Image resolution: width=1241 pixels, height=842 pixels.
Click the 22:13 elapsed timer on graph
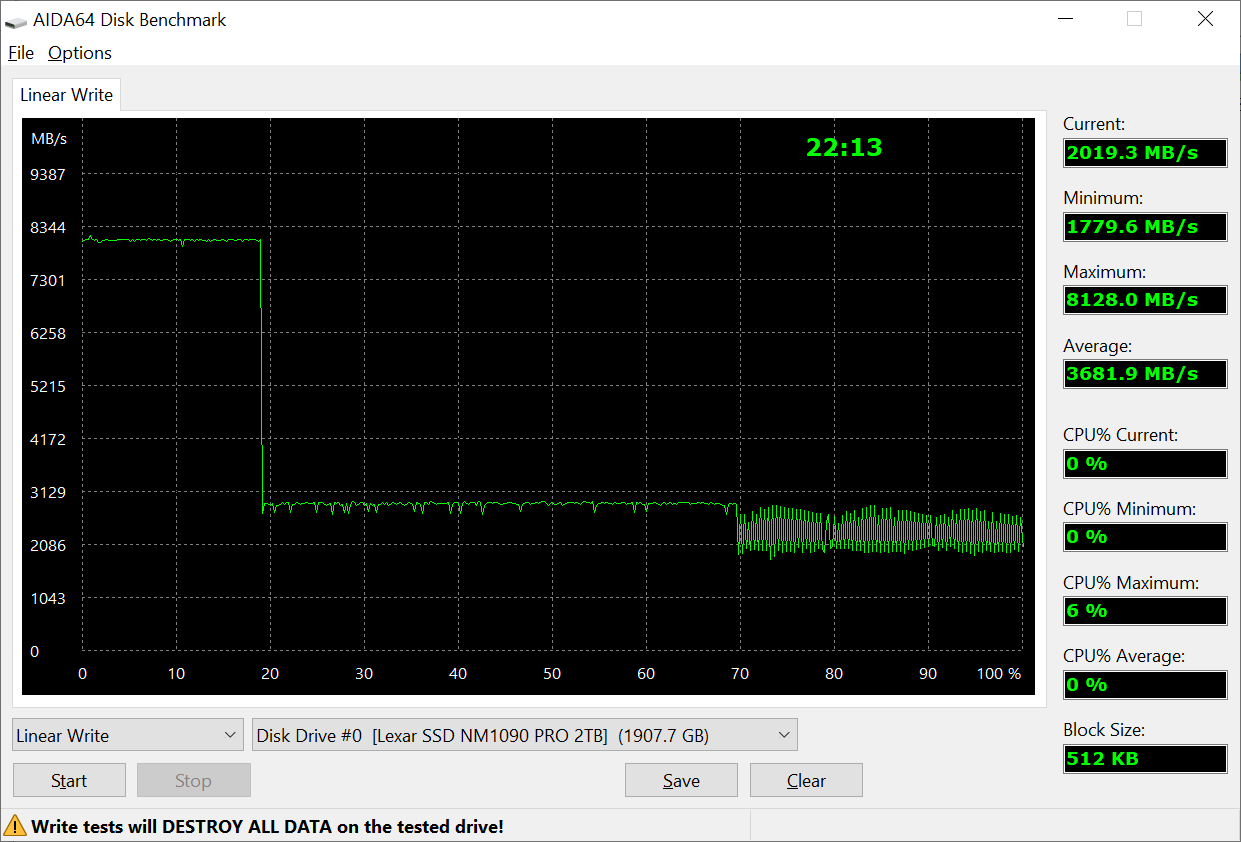click(844, 147)
